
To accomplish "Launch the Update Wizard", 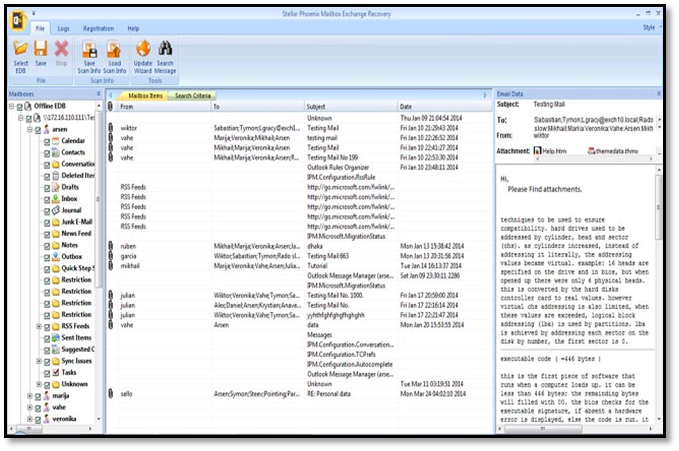I will [143, 57].
